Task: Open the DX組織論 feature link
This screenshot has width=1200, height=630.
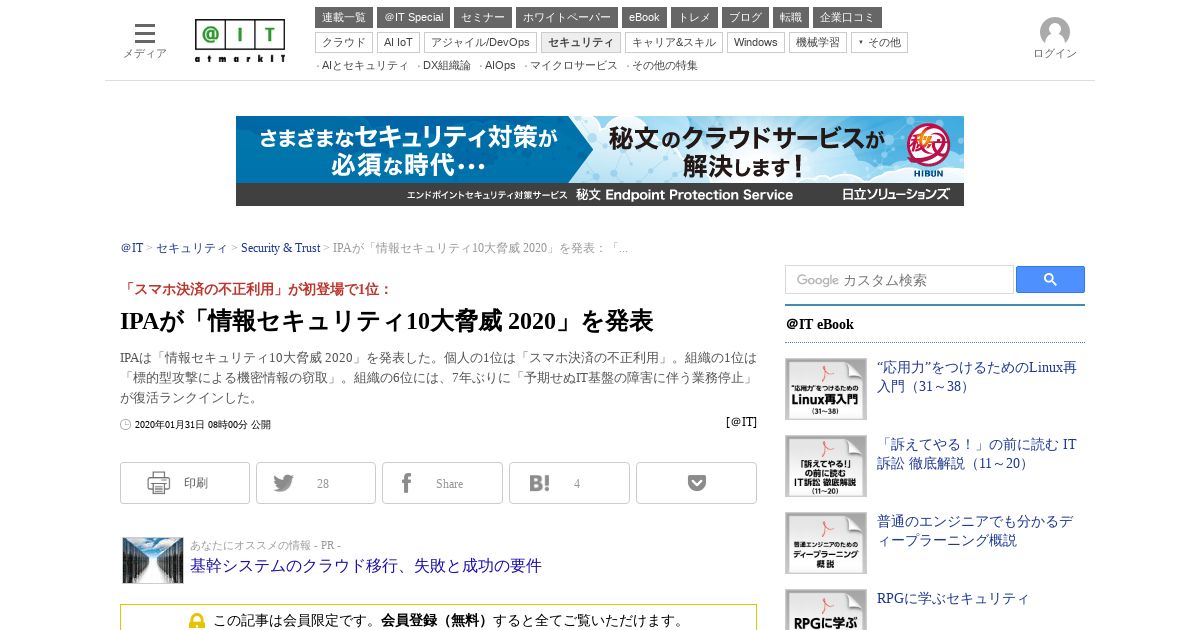Action: pos(446,65)
